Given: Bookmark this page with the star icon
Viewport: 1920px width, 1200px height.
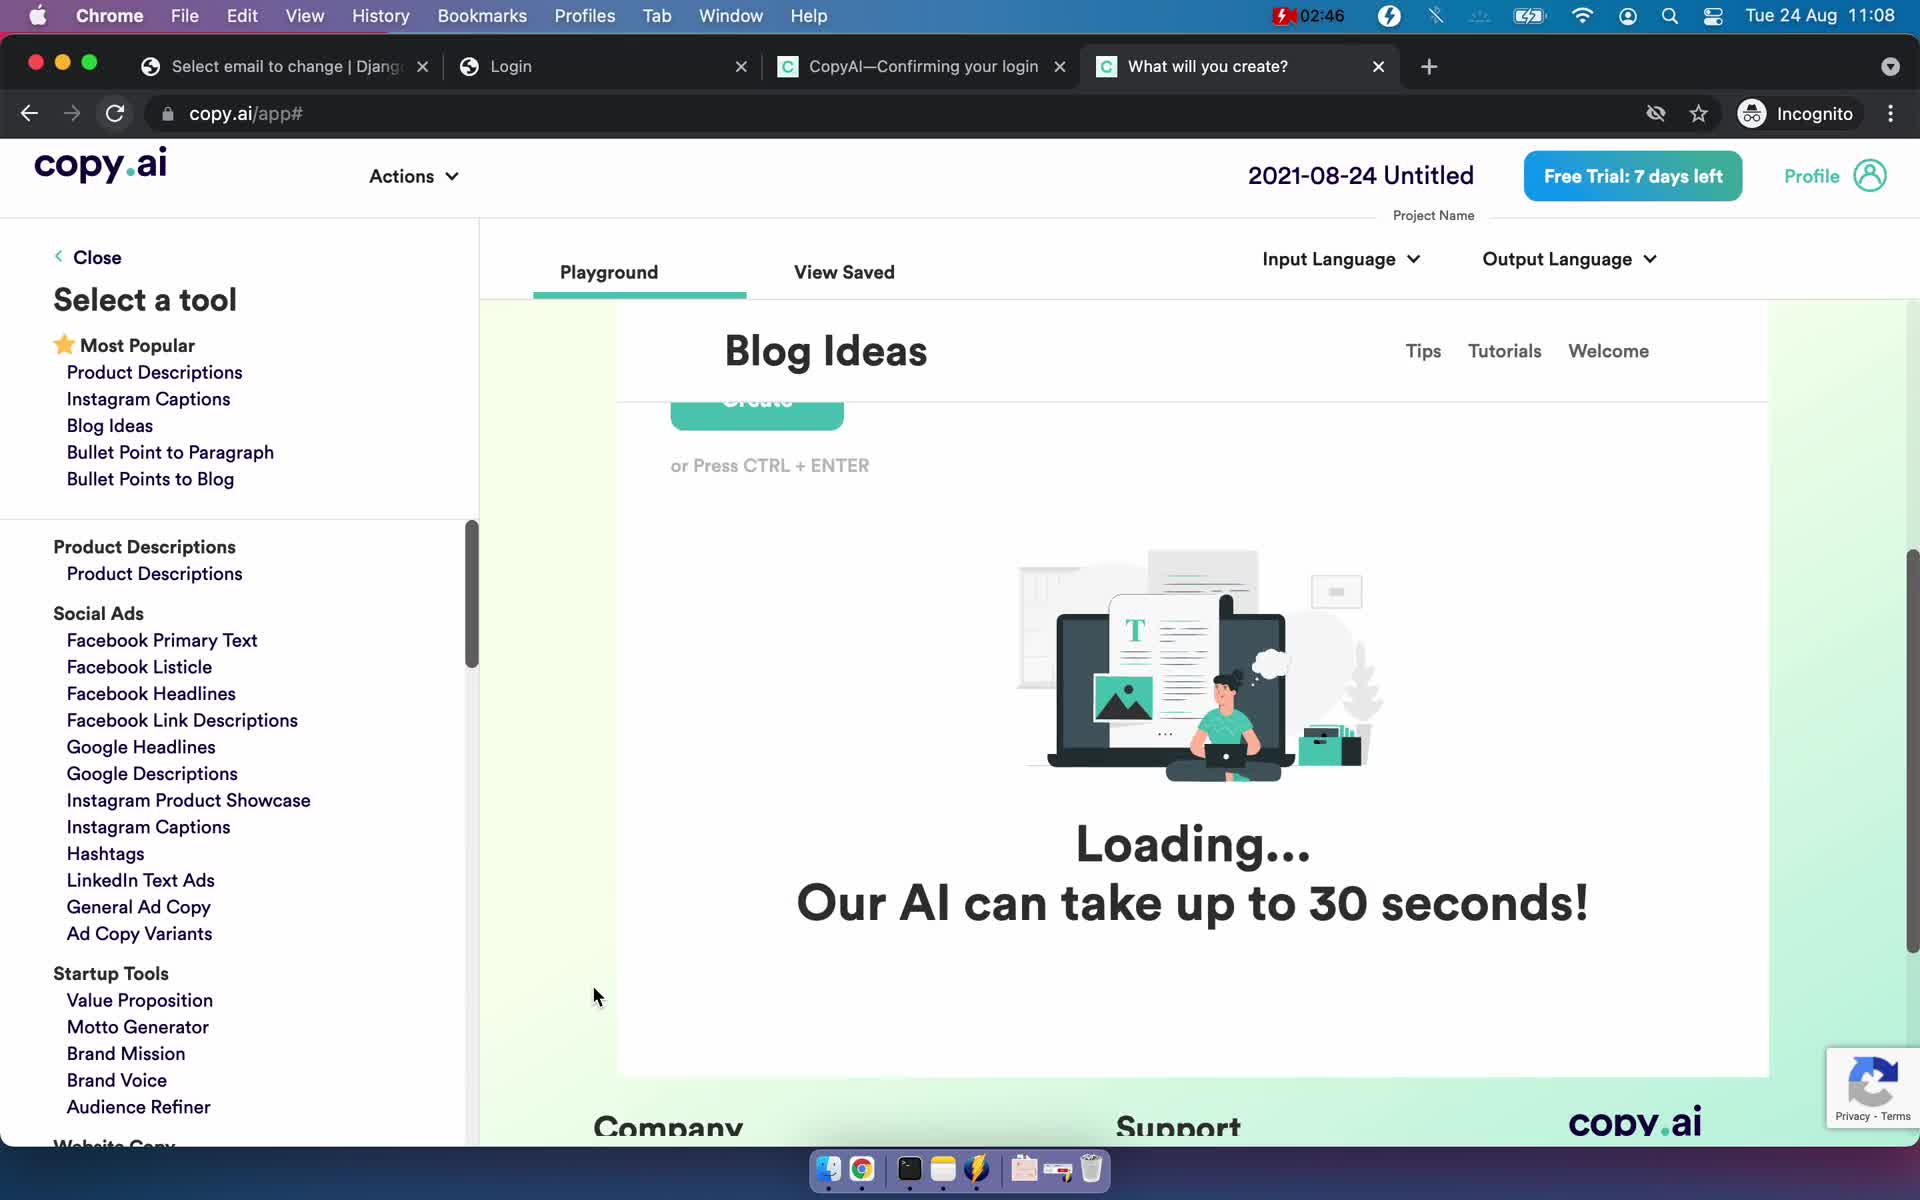Looking at the screenshot, I should (1698, 114).
